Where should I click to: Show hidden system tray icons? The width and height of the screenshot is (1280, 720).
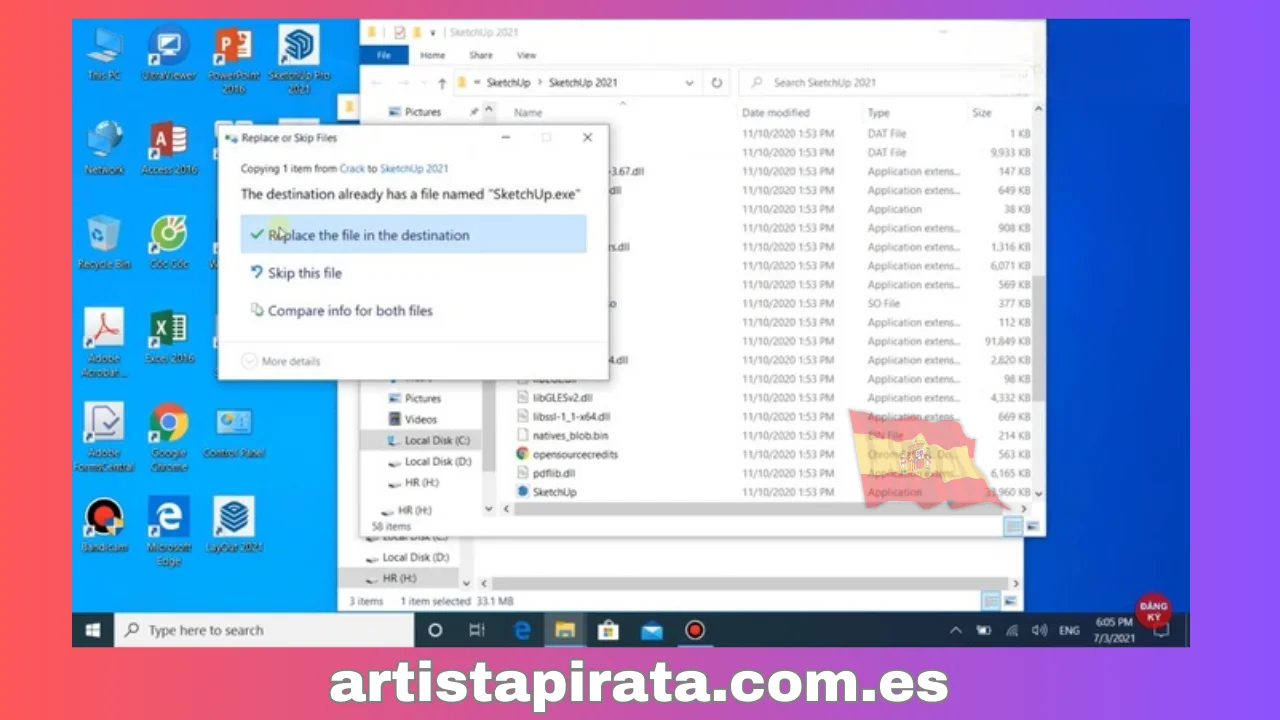pyautogui.click(x=955, y=631)
